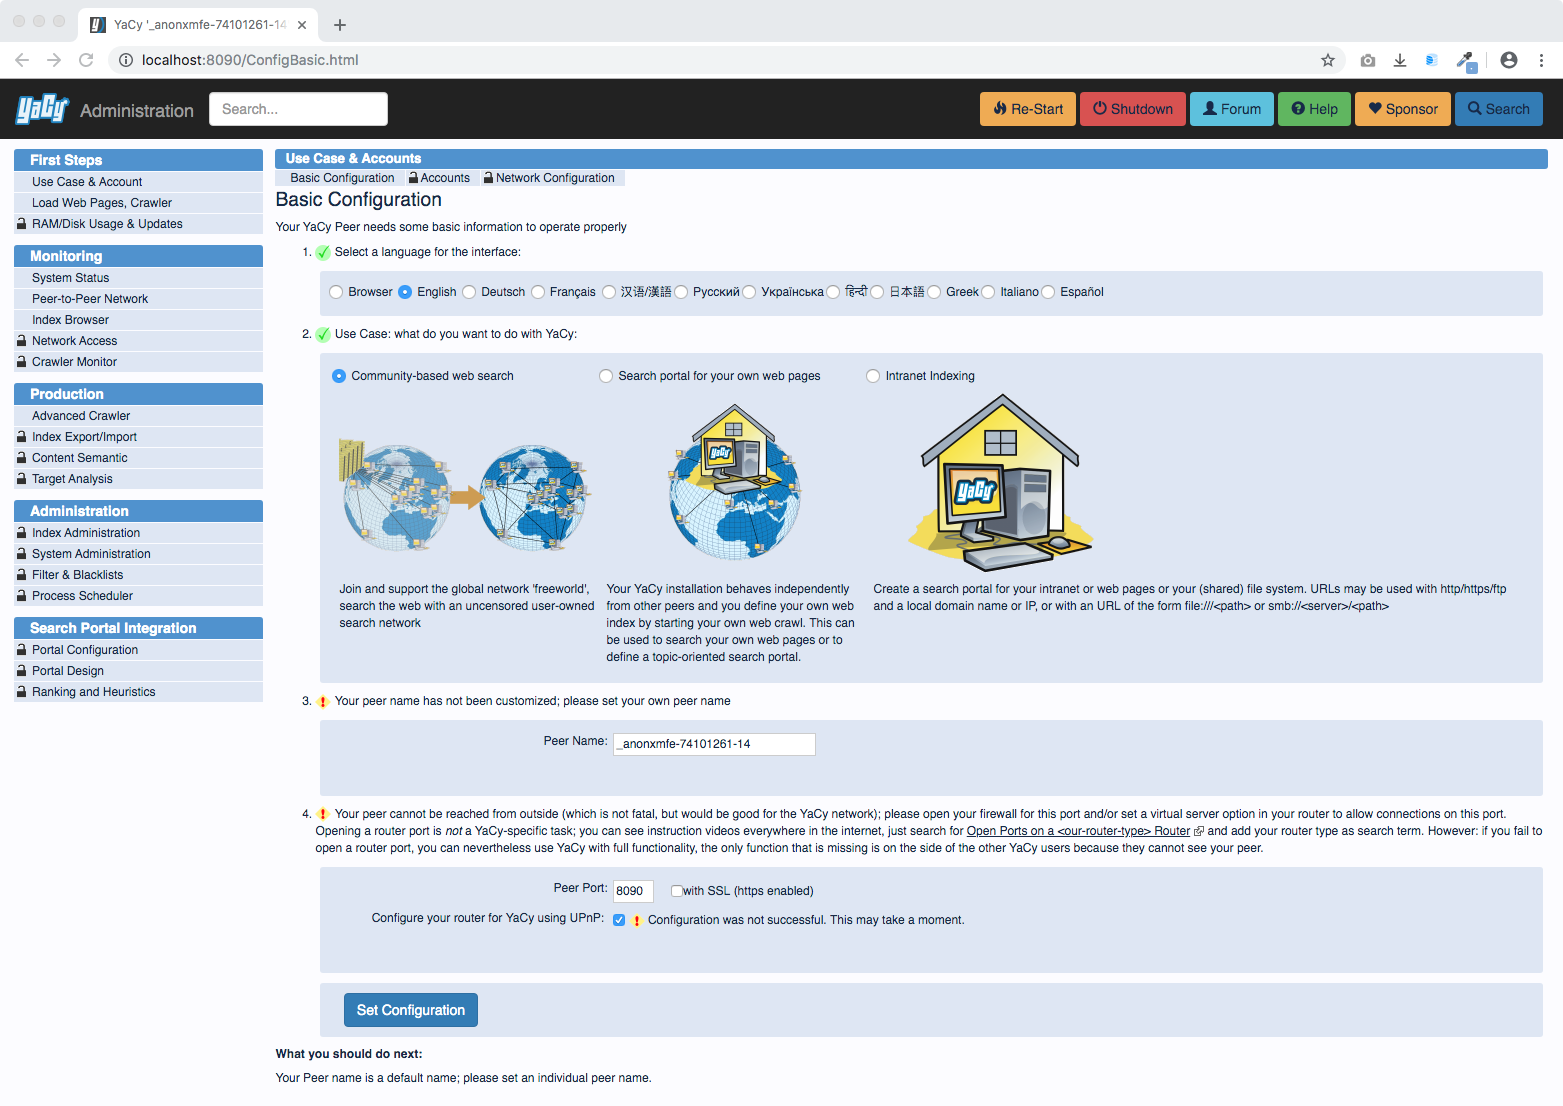Open Use Case & Account menu item
This screenshot has width=1563, height=1106.
coord(138,182)
